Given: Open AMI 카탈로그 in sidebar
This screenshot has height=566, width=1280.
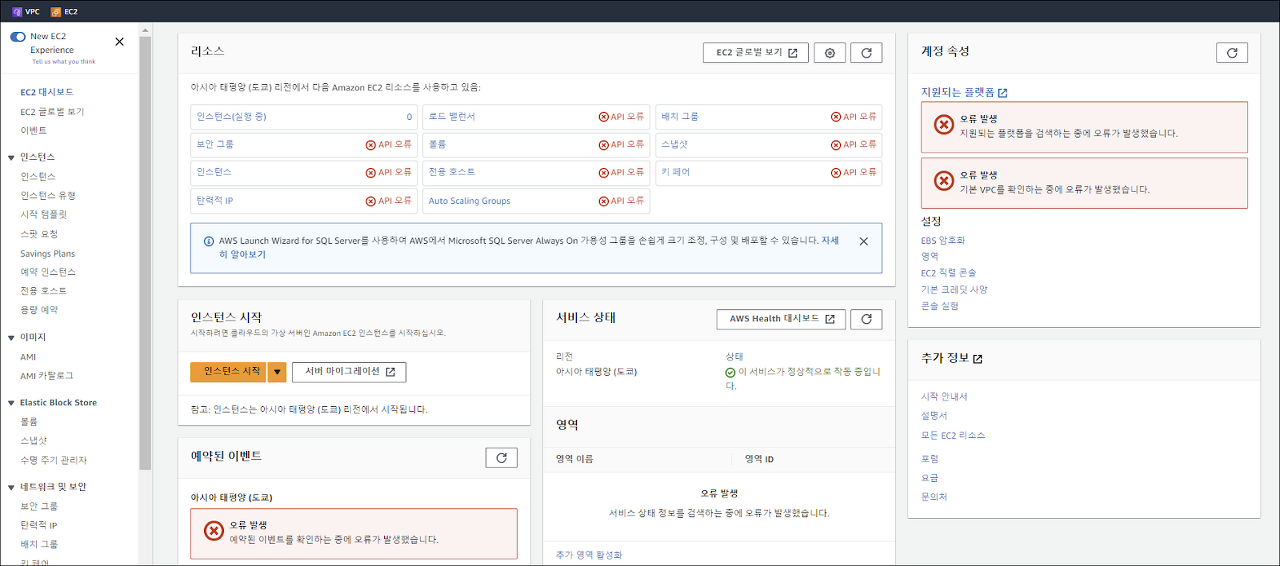Looking at the screenshot, I should (47, 375).
